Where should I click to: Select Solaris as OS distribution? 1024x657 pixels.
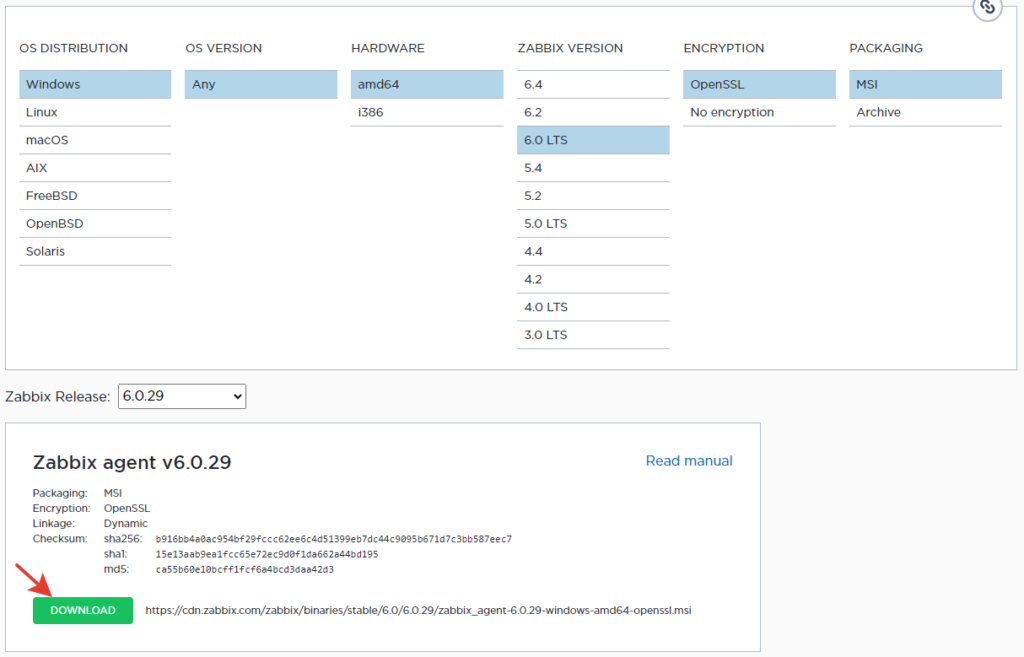tap(95, 251)
